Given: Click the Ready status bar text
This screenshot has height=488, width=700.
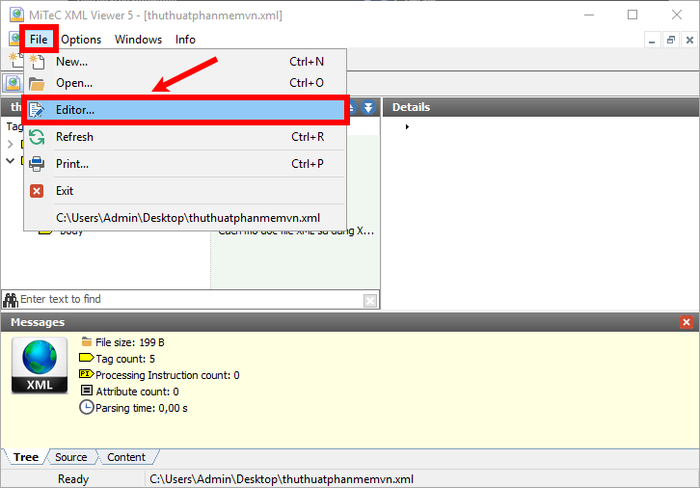Looking at the screenshot, I should [x=73, y=479].
